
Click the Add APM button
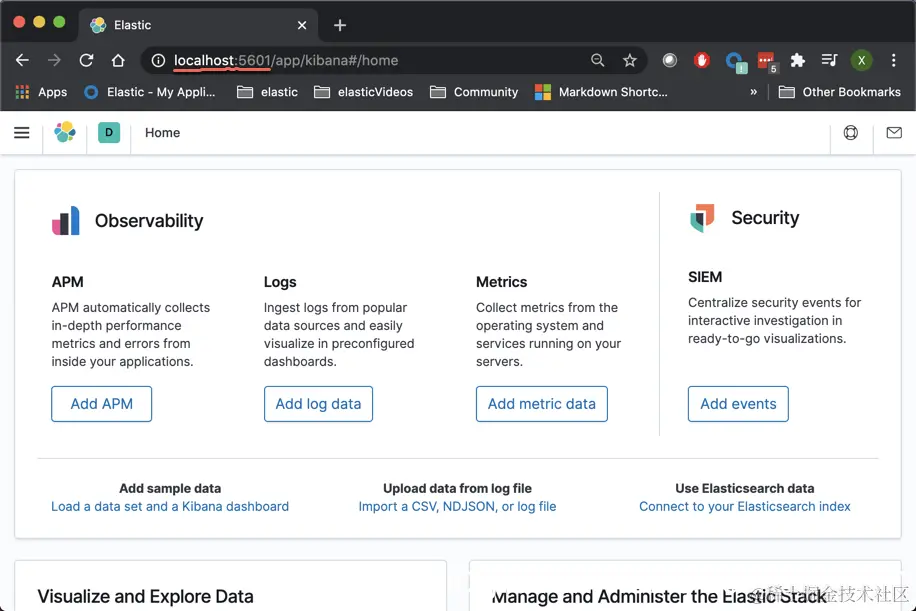click(x=102, y=404)
